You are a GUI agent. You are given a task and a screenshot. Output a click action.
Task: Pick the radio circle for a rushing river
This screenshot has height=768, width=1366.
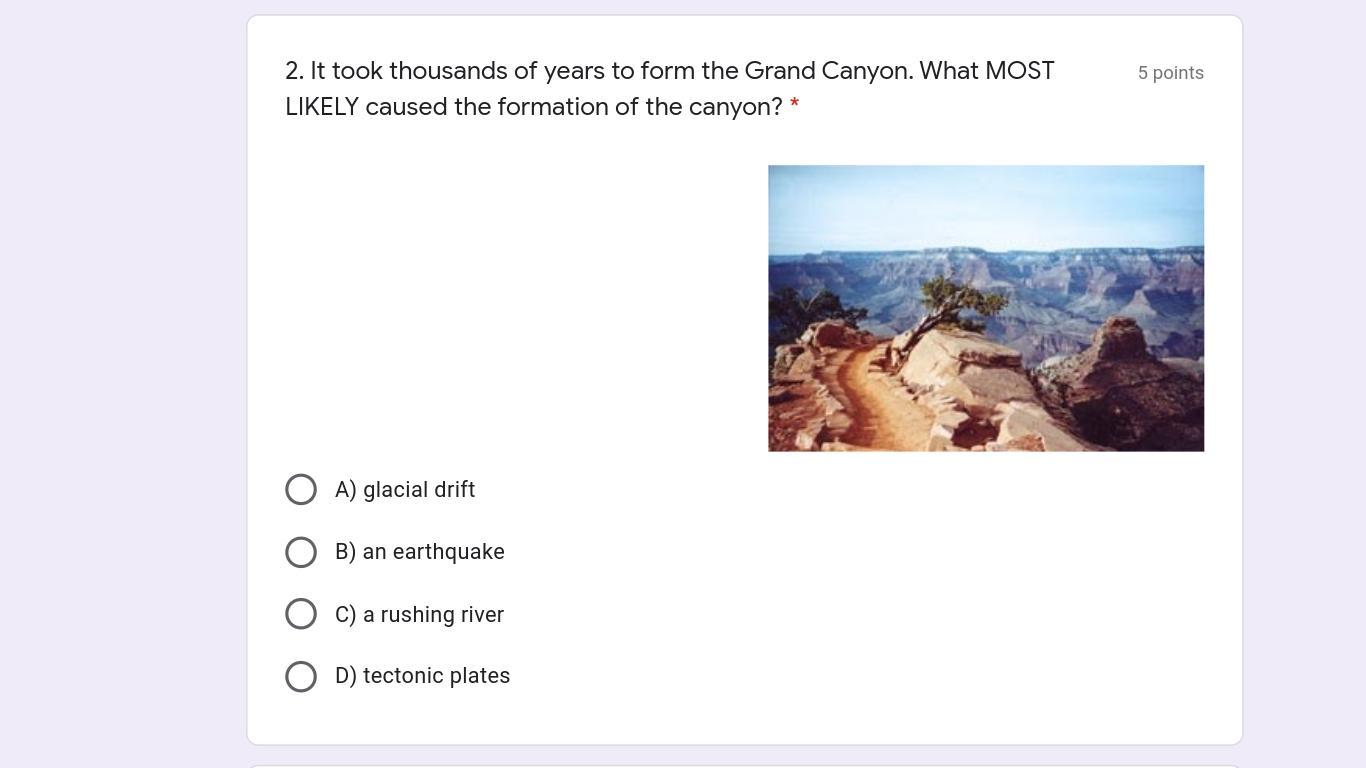[x=301, y=614]
